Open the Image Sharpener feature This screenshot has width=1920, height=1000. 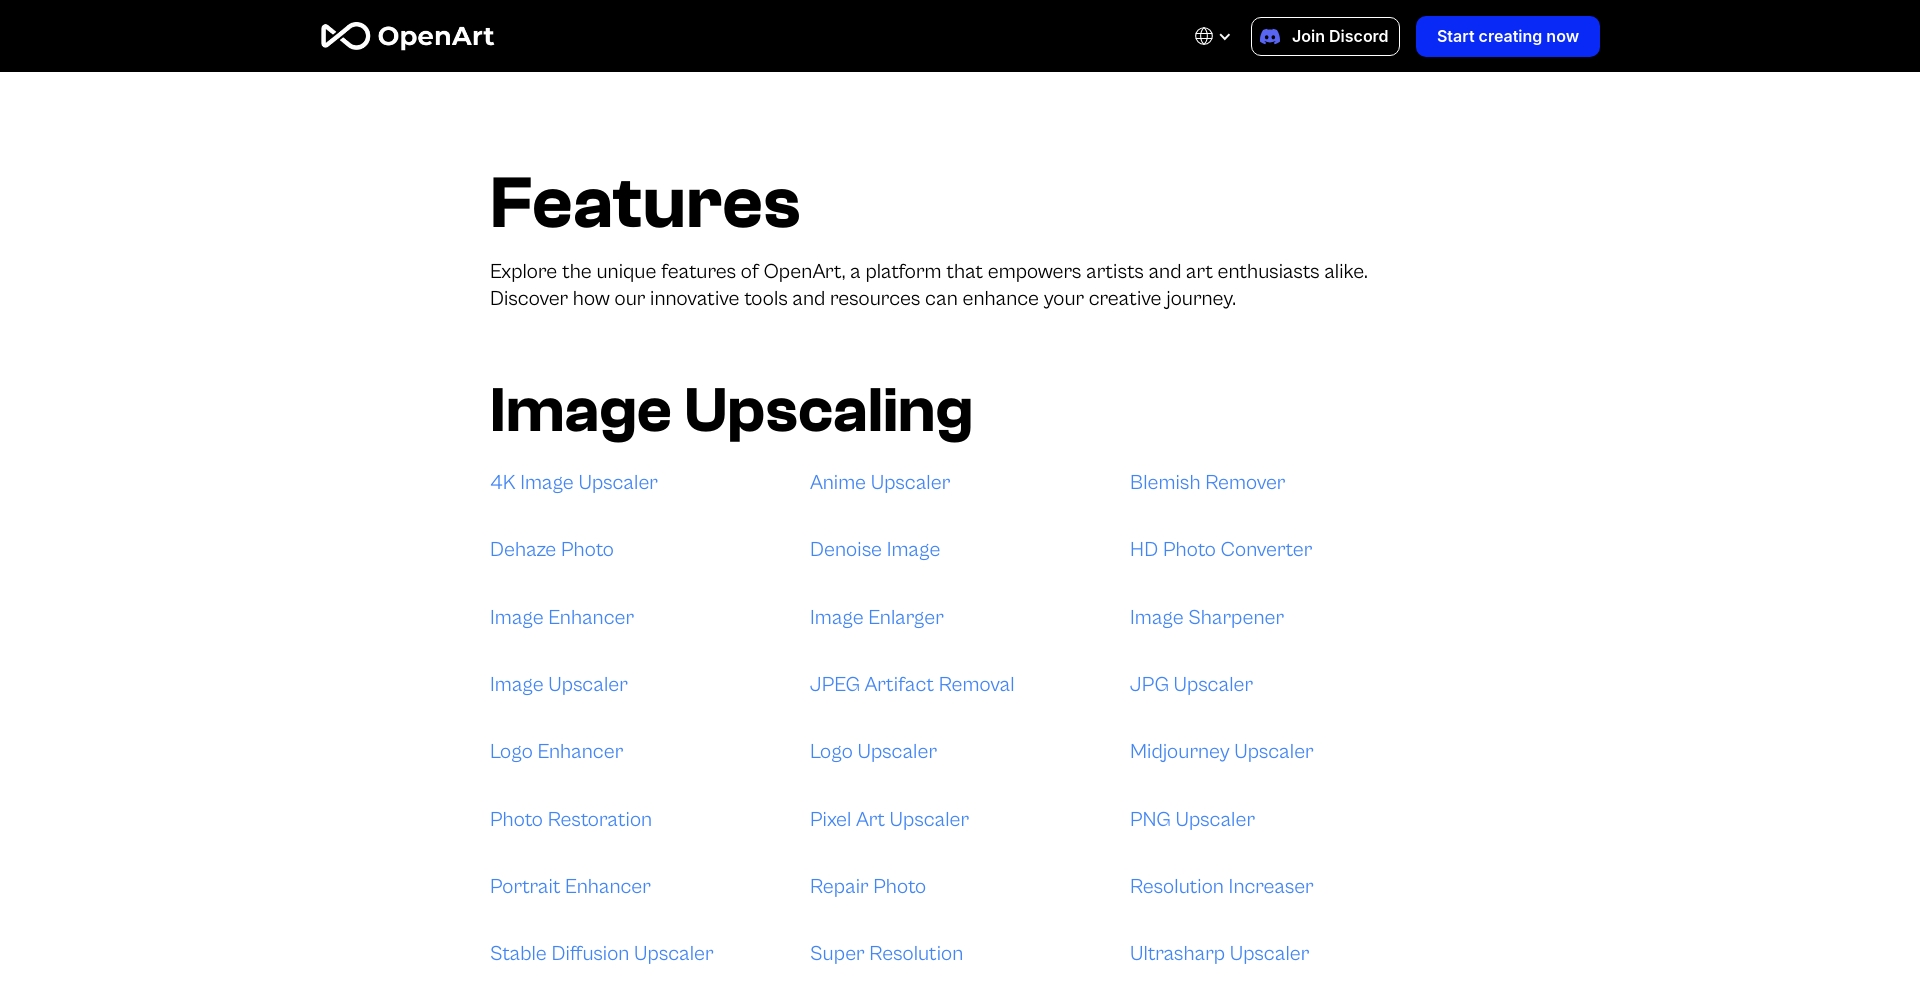pyautogui.click(x=1206, y=617)
